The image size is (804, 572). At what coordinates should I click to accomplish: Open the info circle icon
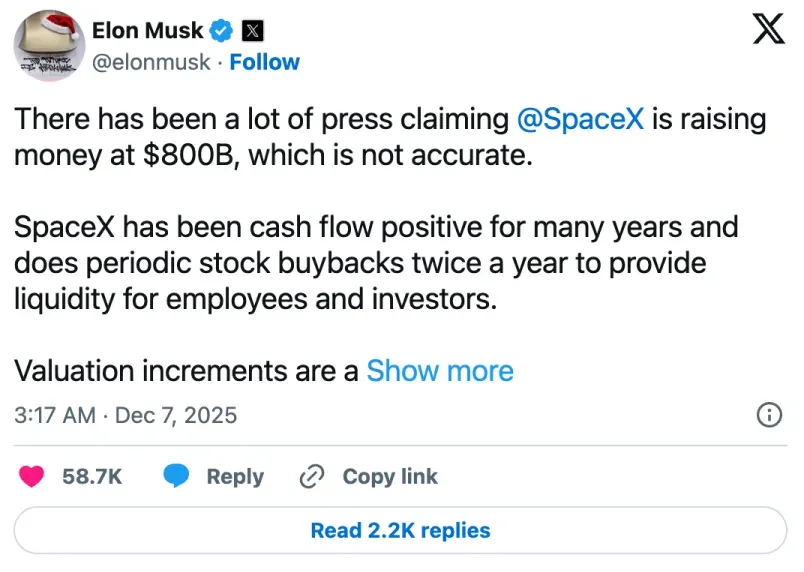(x=768, y=415)
